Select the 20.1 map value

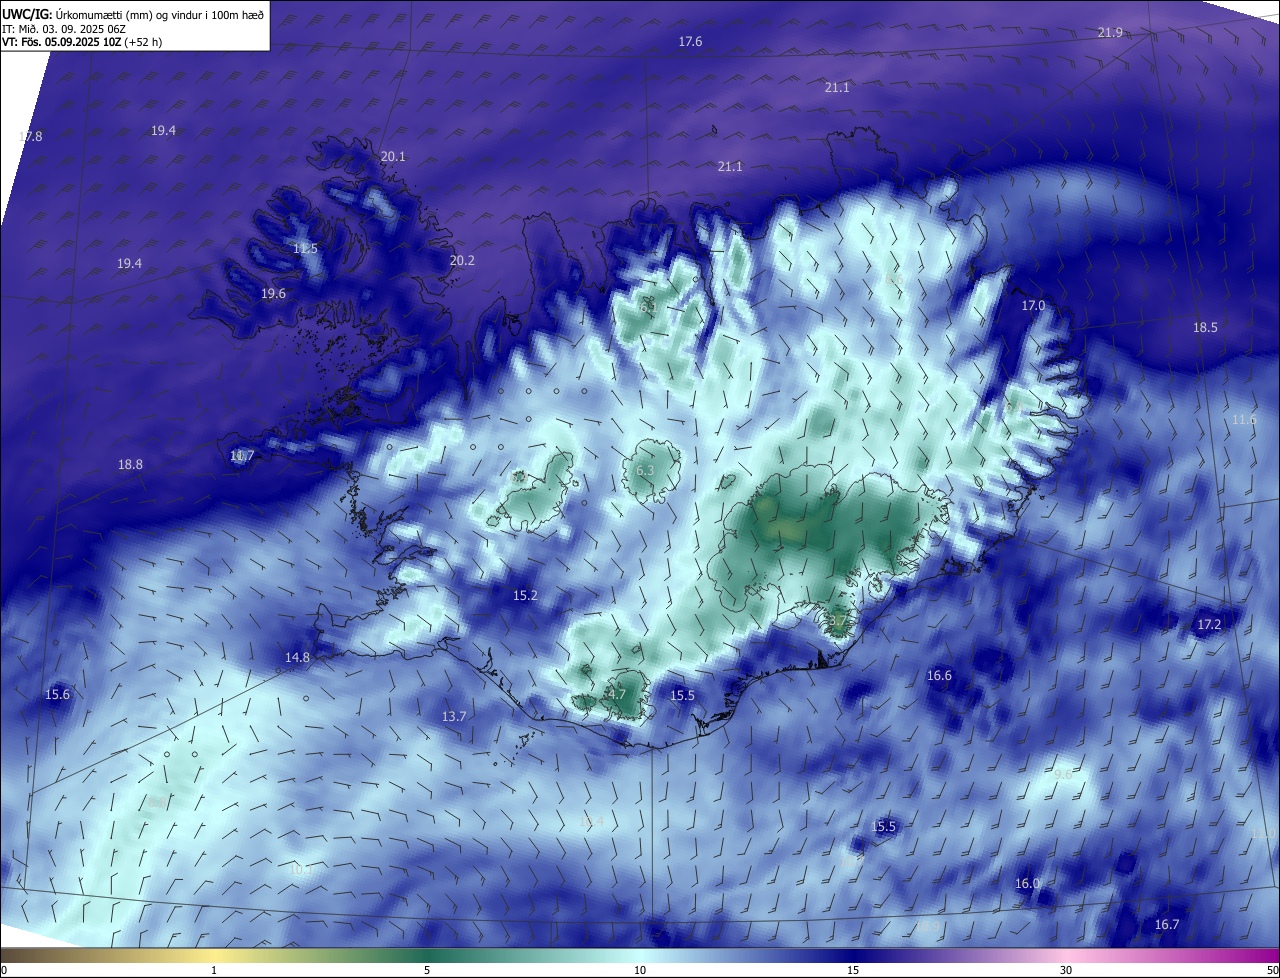click(393, 157)
